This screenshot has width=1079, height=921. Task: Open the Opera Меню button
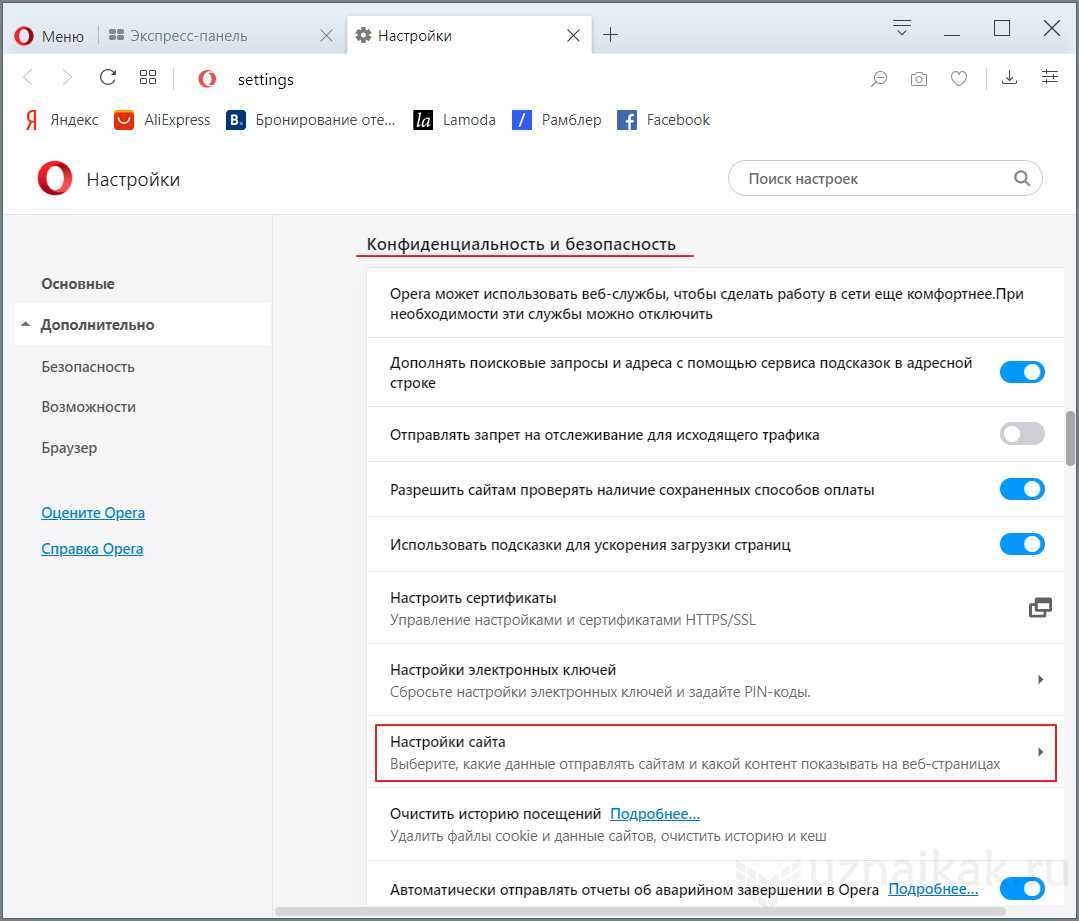(50, 36)
